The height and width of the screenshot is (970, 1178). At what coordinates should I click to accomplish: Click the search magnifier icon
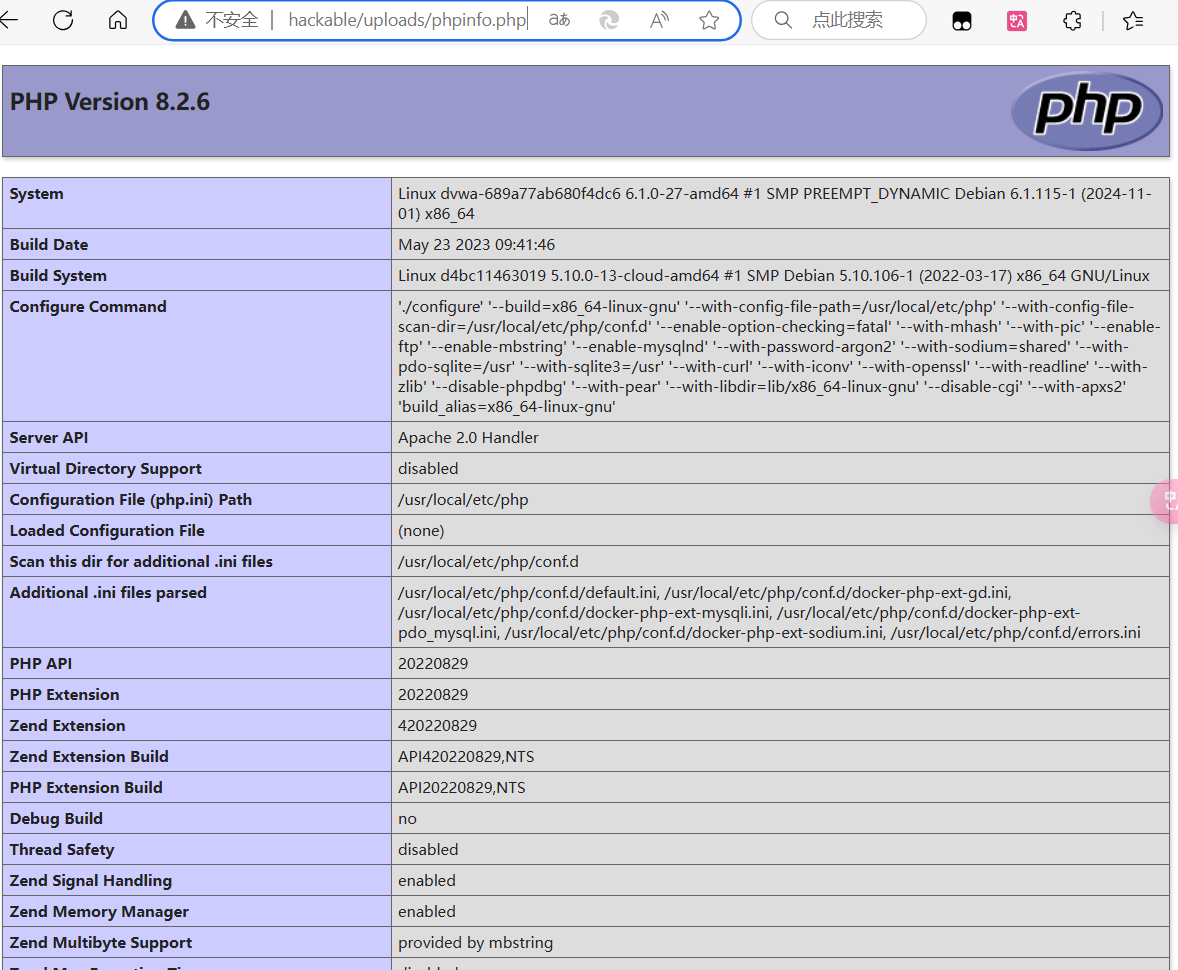click(783, 20)
